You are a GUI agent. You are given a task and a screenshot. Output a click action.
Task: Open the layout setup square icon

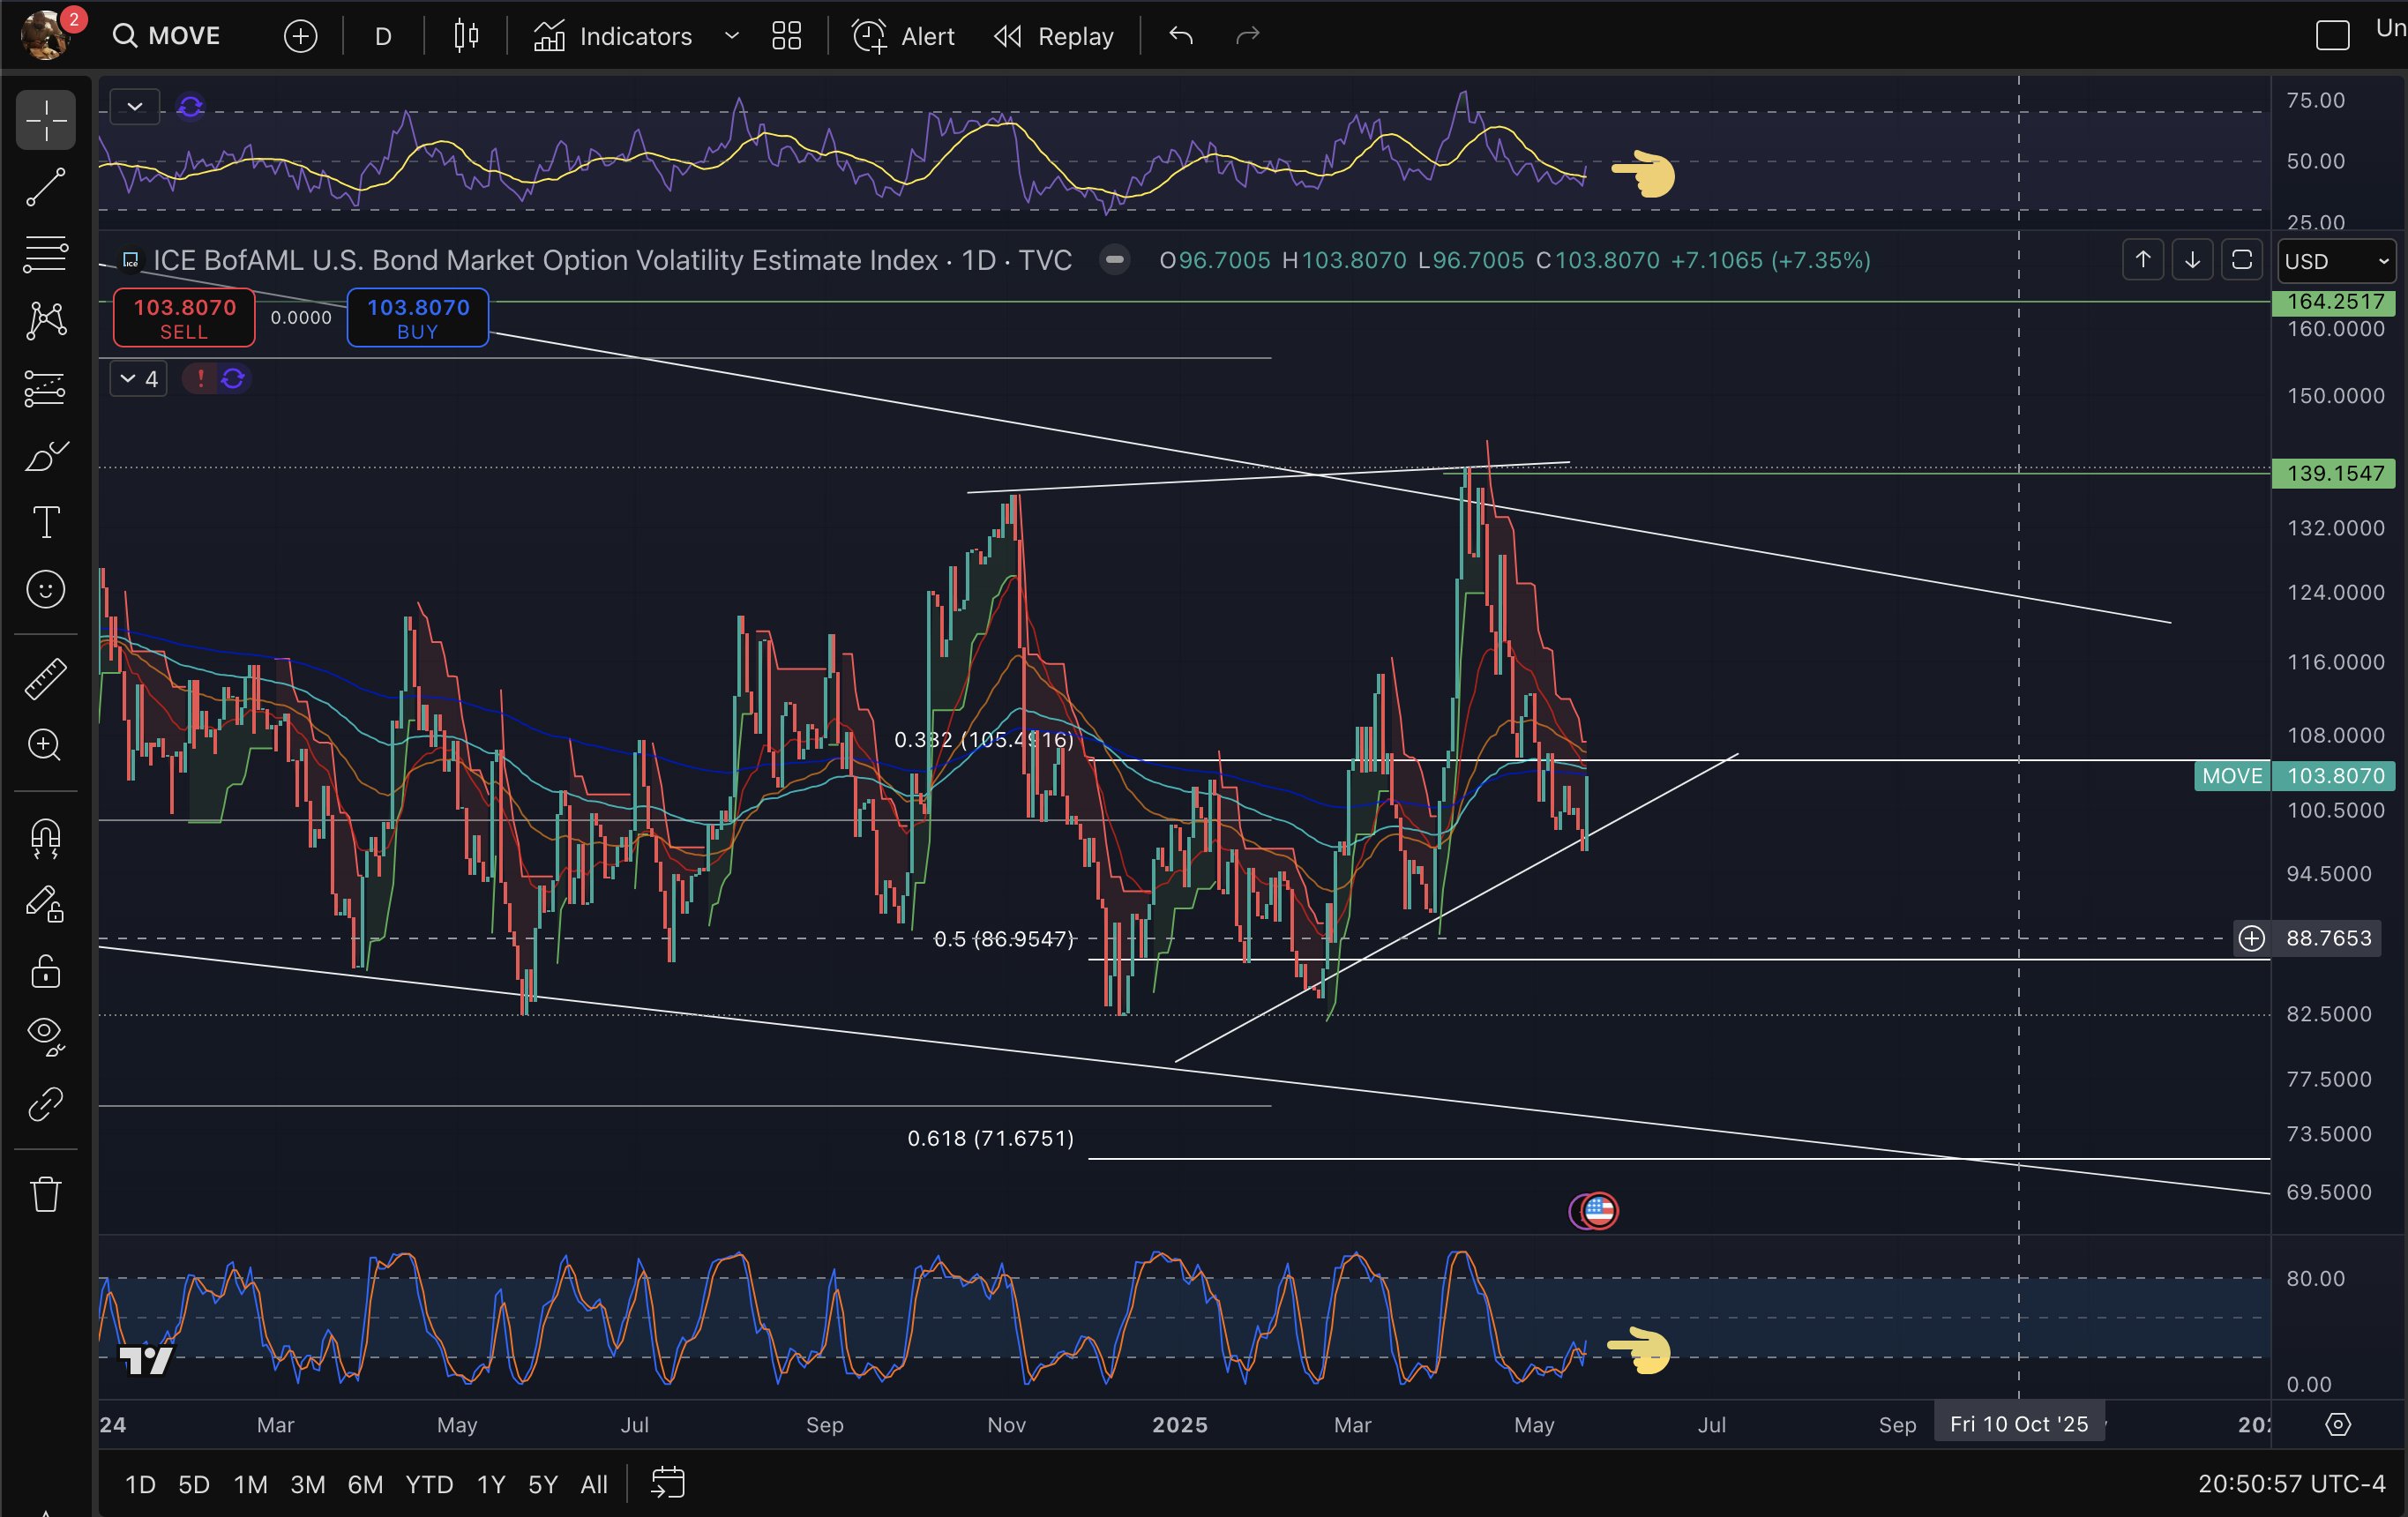(x=2332, y=36)
